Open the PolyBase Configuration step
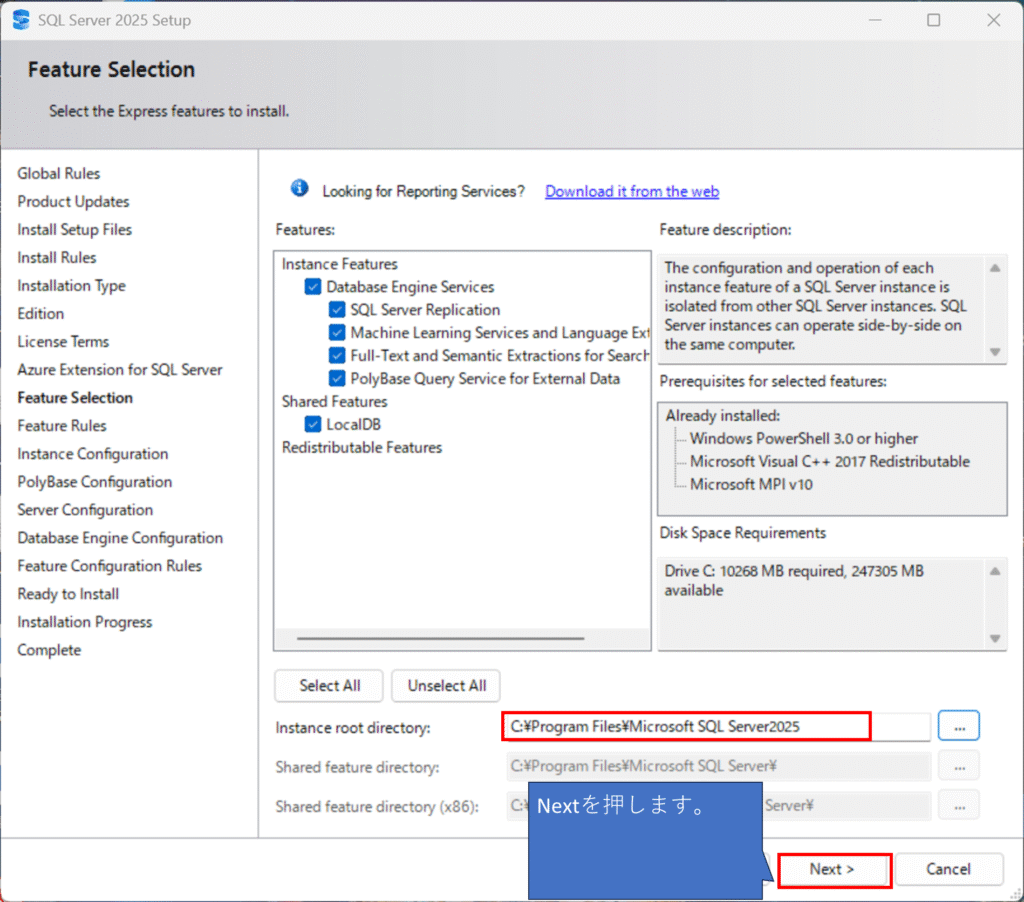This screenshot has height=902, width=1024. click(95, 482)
